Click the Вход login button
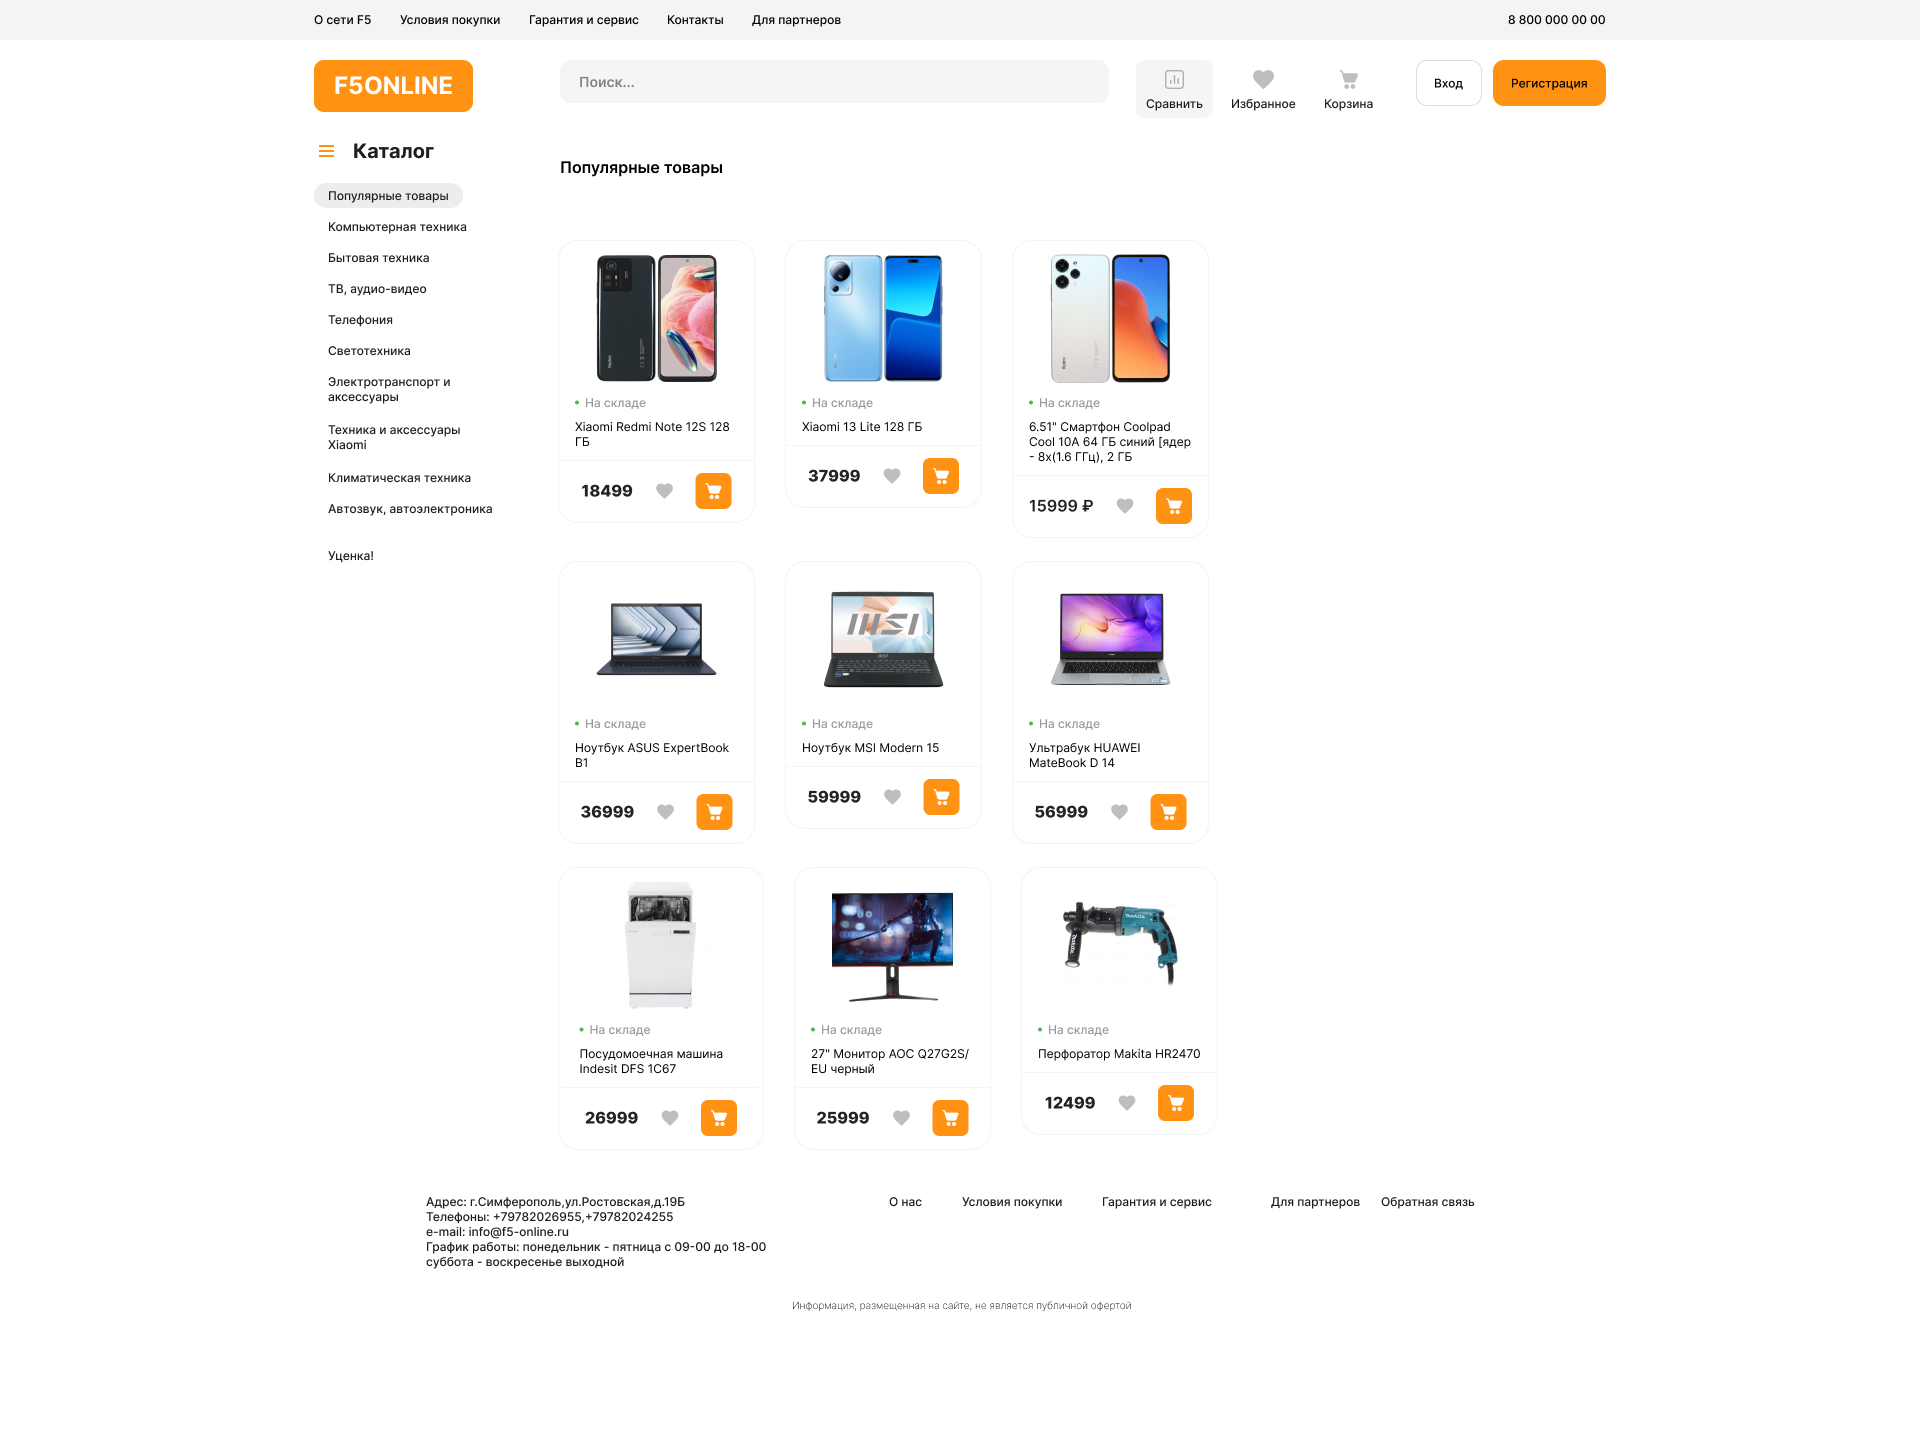 [1448, 83]
